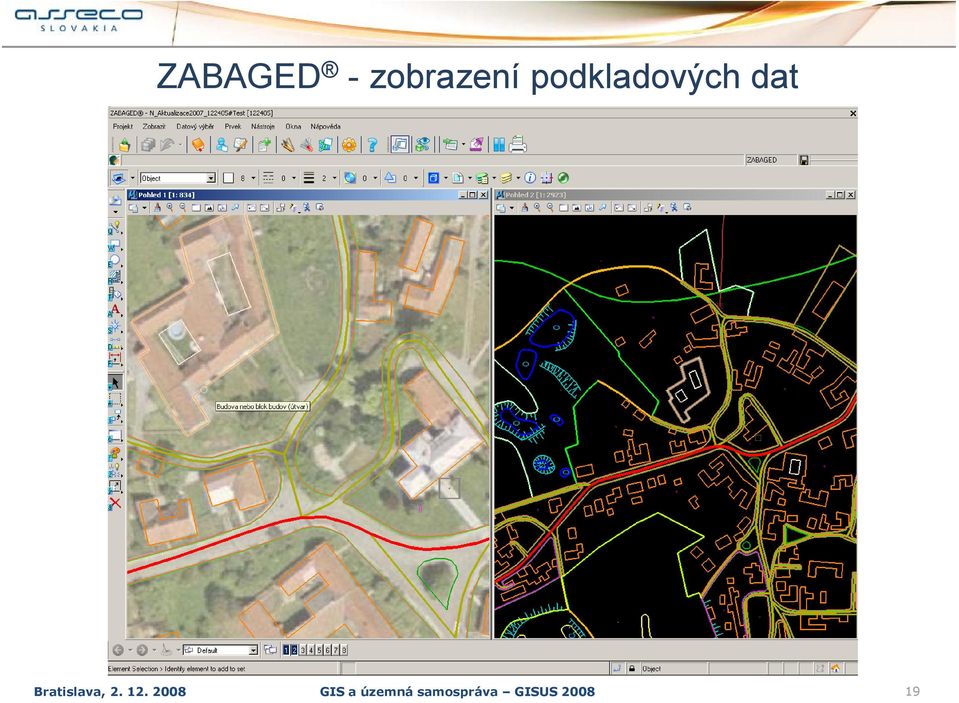Click zoom in magnifier in Pohled 1
Screen dimensions: 959x703
coord(170,208)
